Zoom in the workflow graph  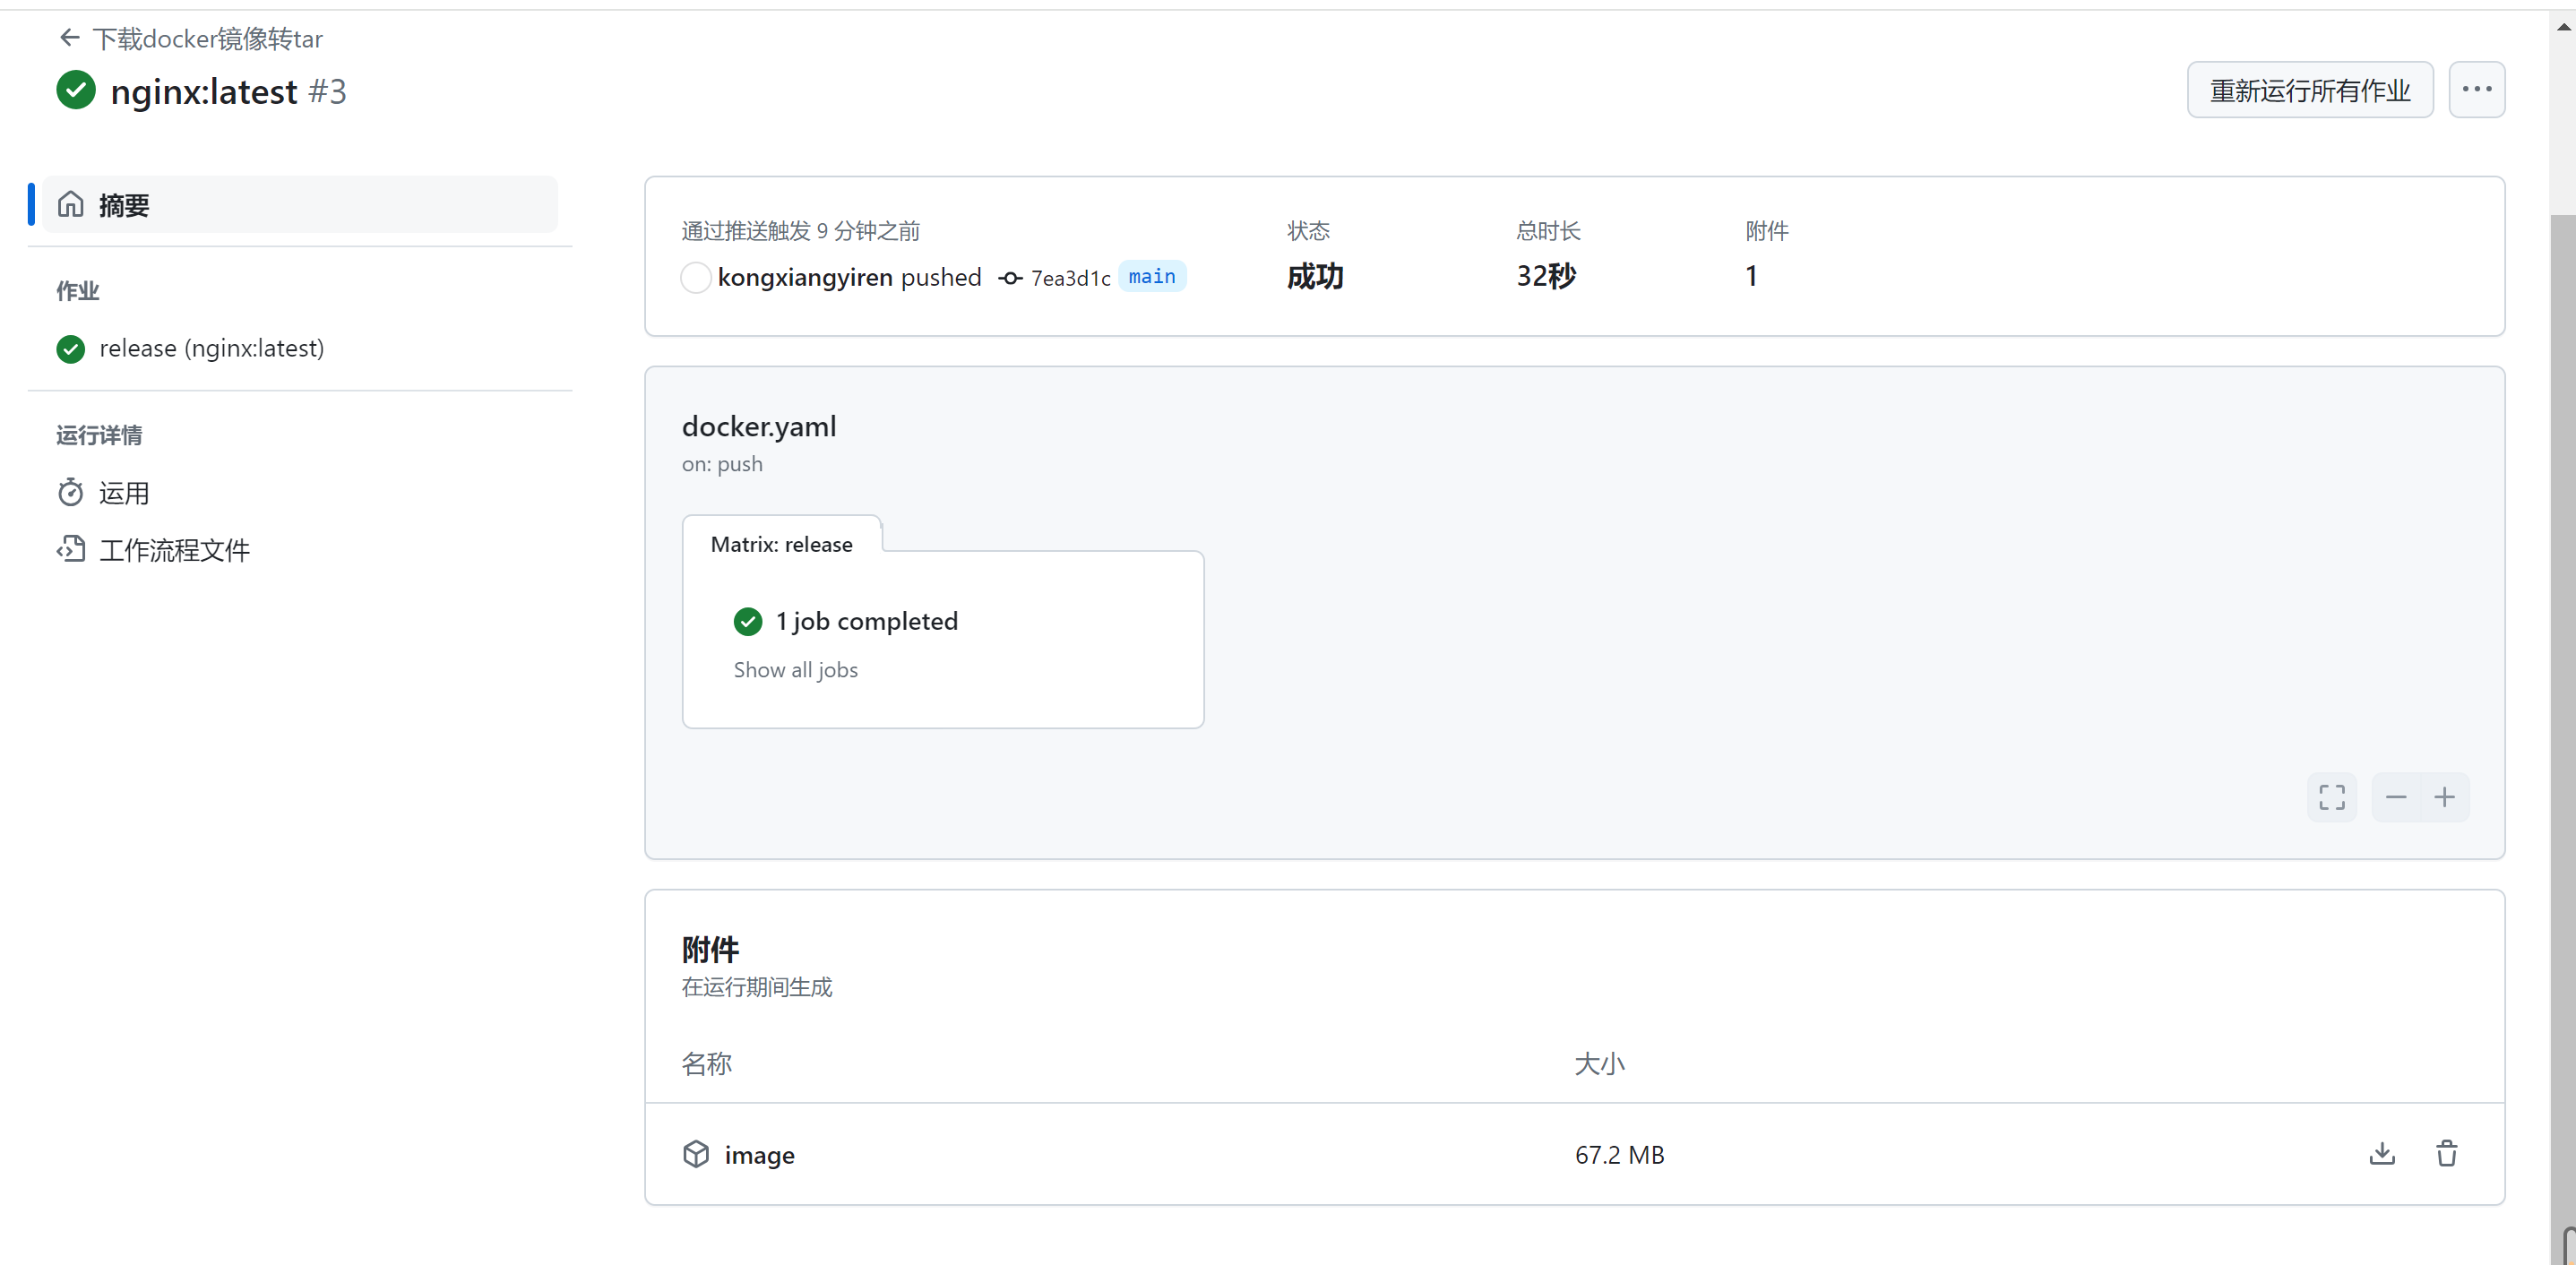2444,797
